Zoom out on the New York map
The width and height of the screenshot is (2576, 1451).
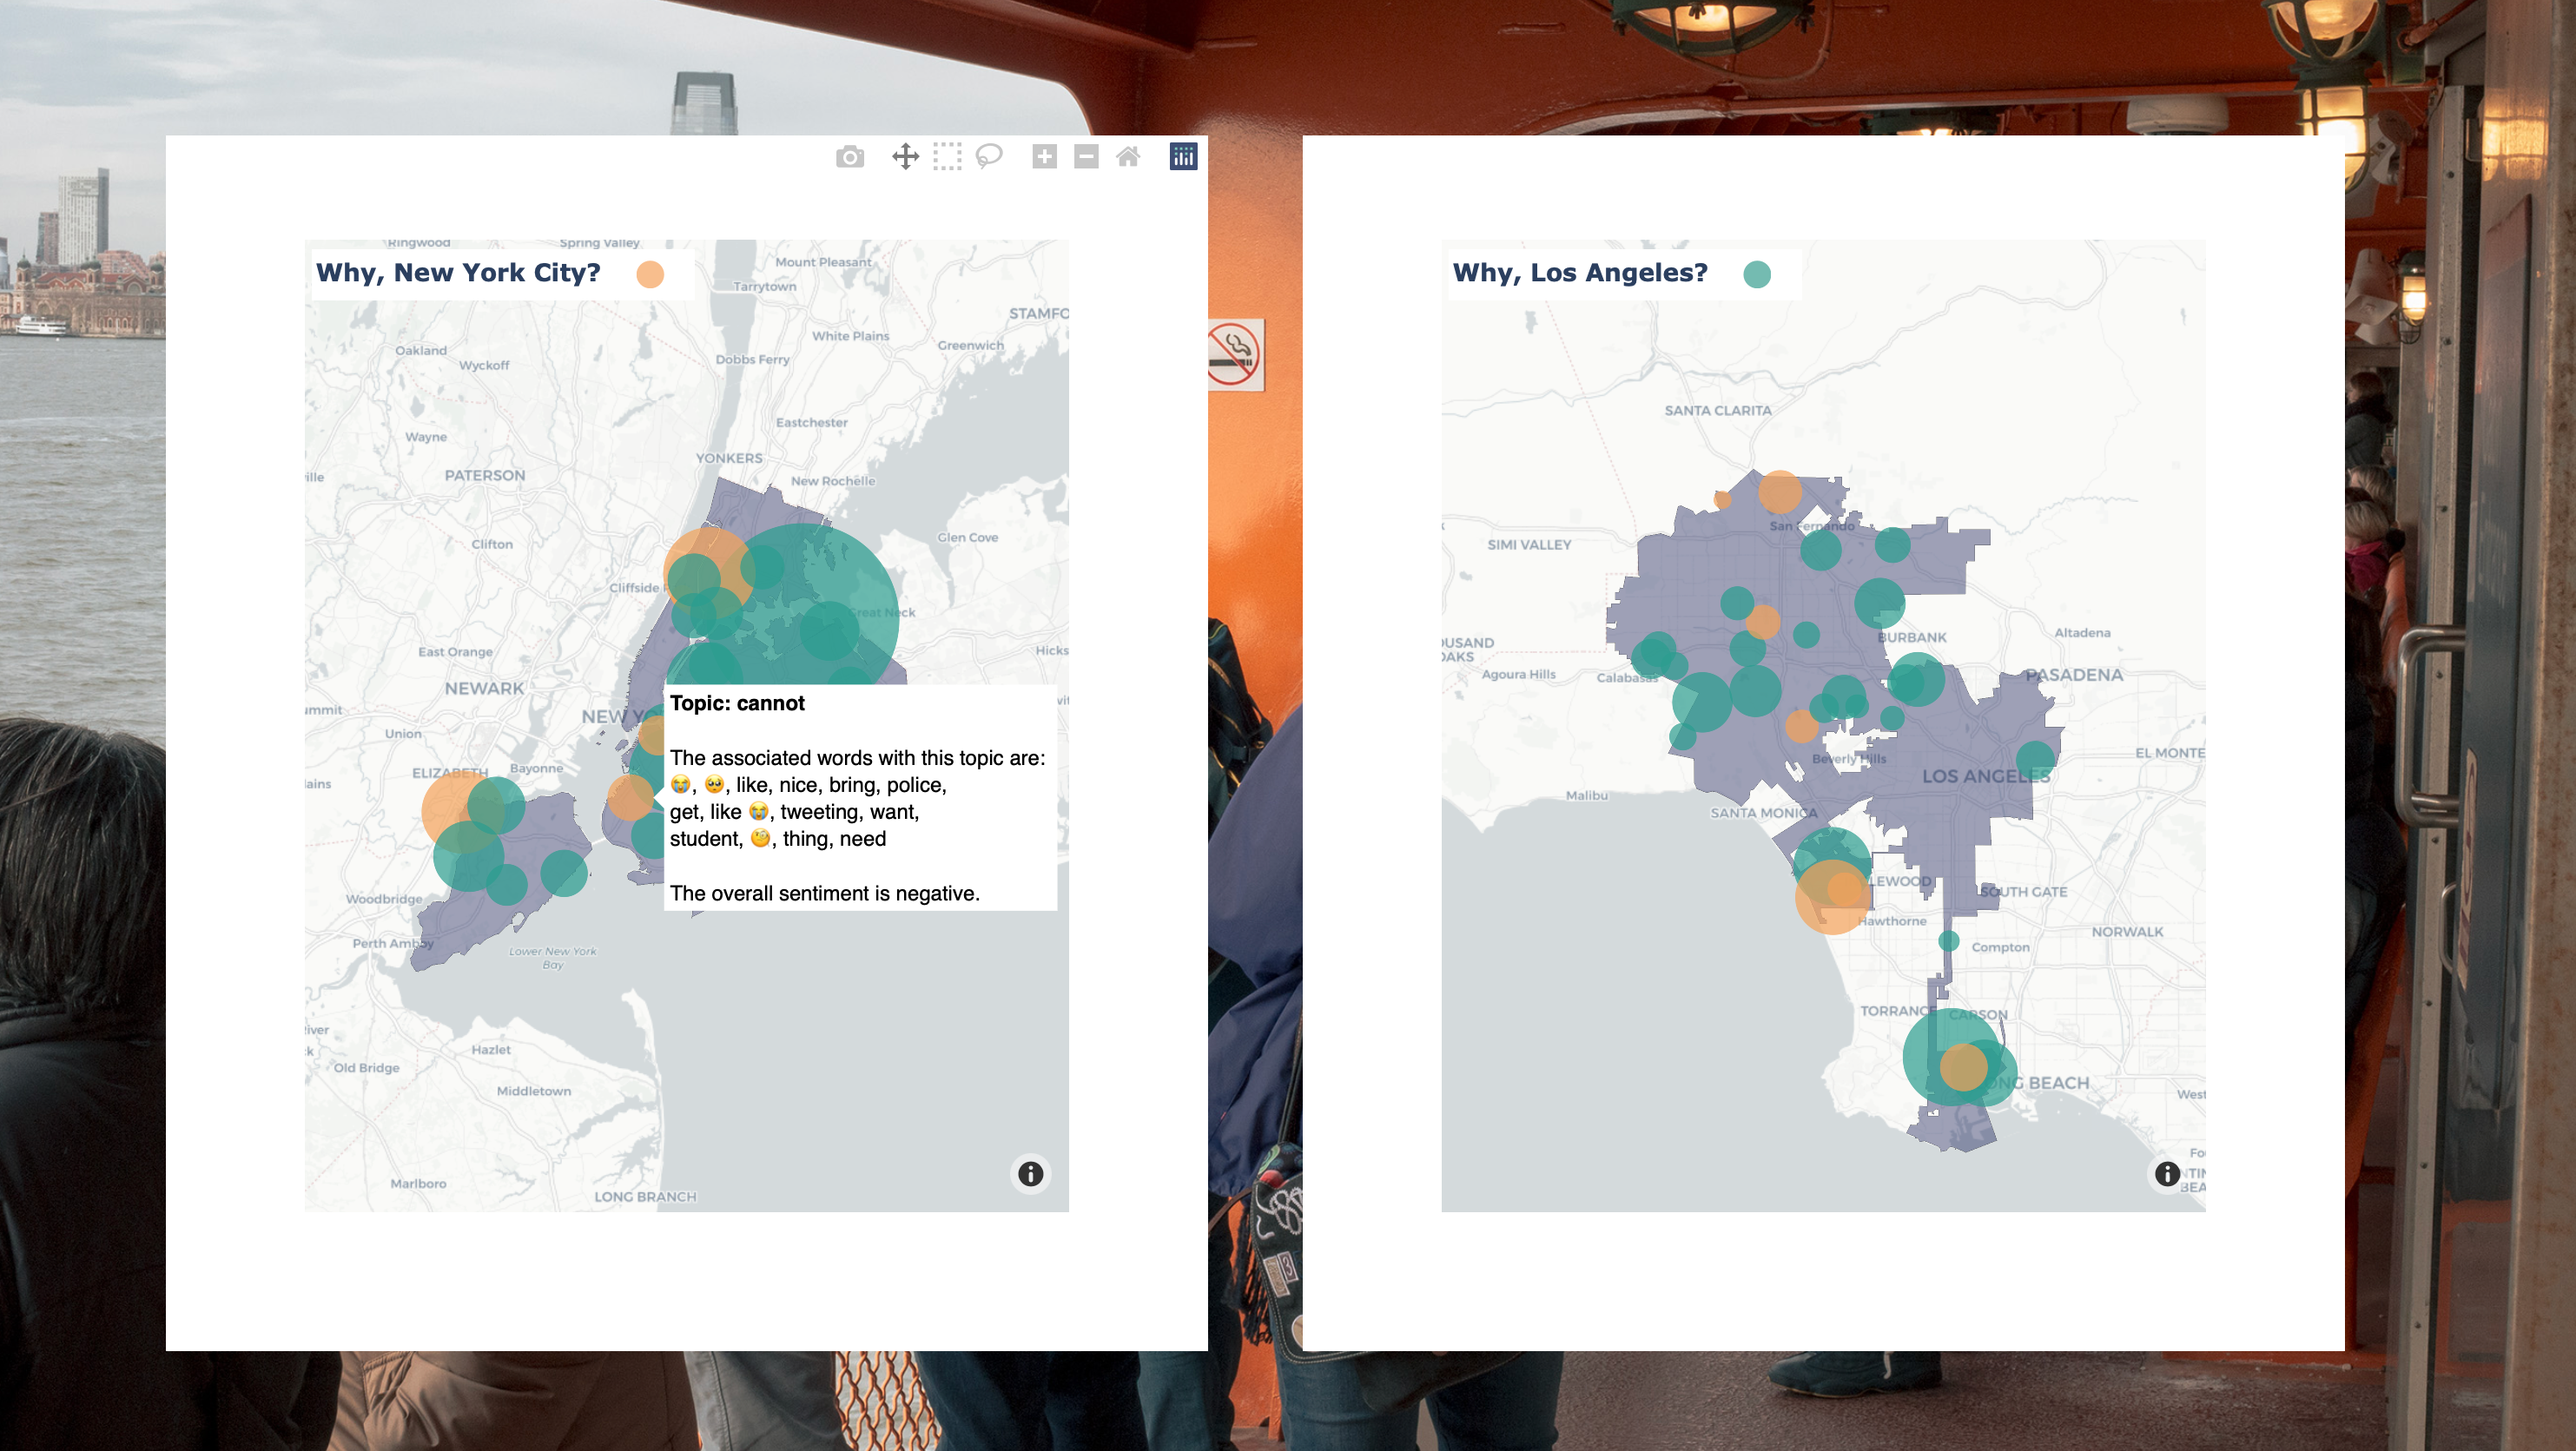click(1086, 157)
